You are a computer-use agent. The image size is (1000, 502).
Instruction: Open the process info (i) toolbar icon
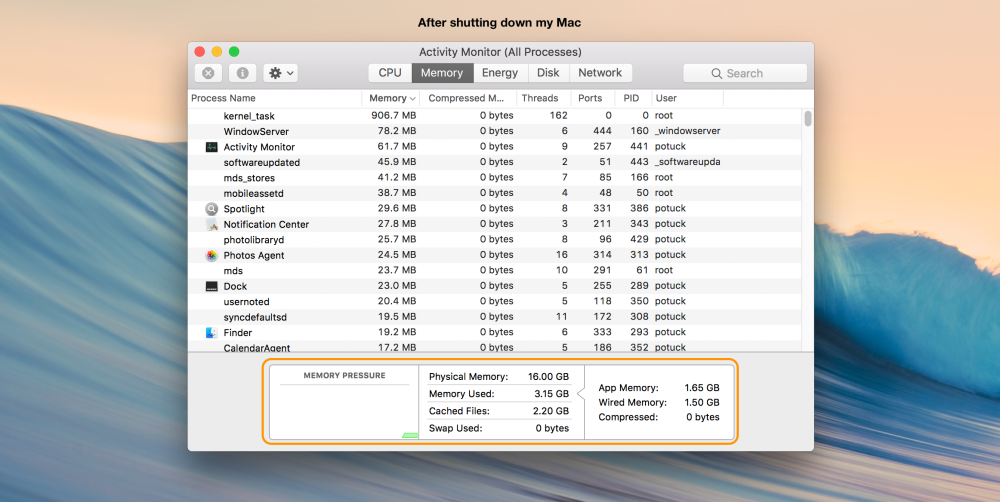[x=242, y=73]
